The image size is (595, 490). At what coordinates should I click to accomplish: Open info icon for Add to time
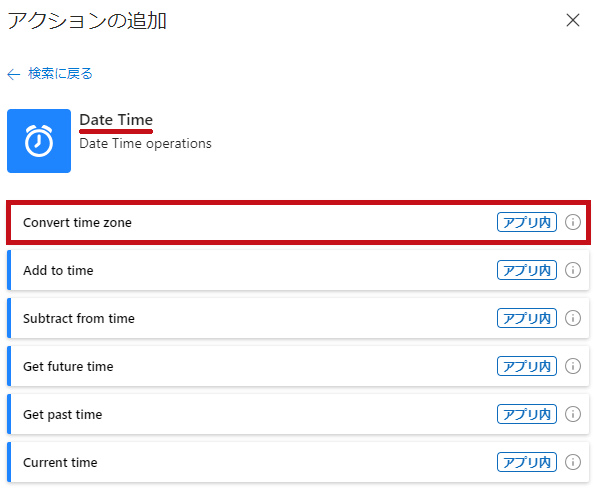coord(573,270)
